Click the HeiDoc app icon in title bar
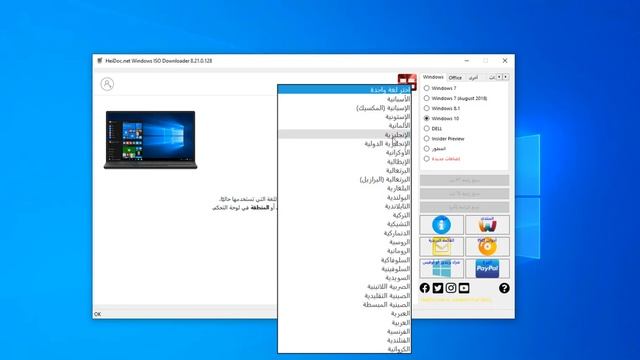 coord(100,61)
